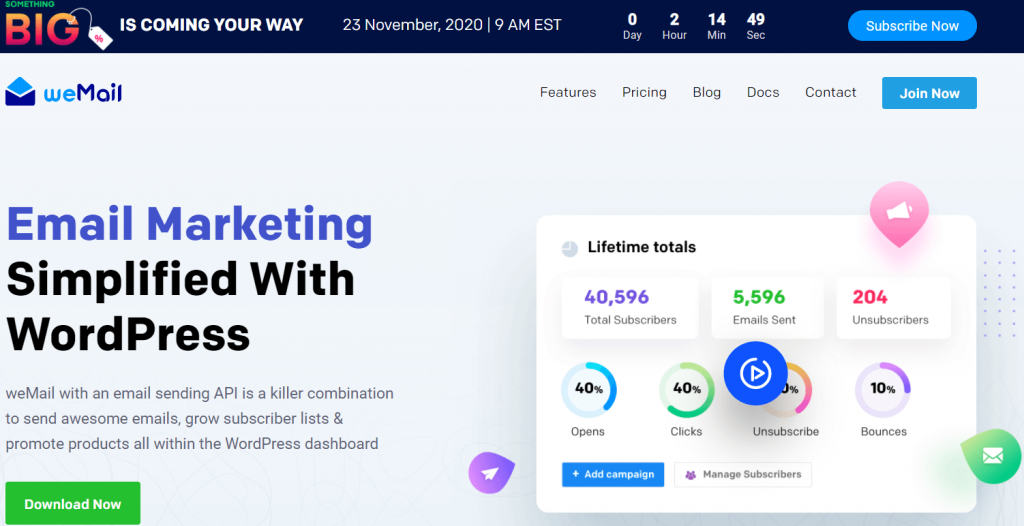The height and width of the screenshot is (526, 1024).
Task: Click the 204 Unsubscribers card
Action: (893, 307)
